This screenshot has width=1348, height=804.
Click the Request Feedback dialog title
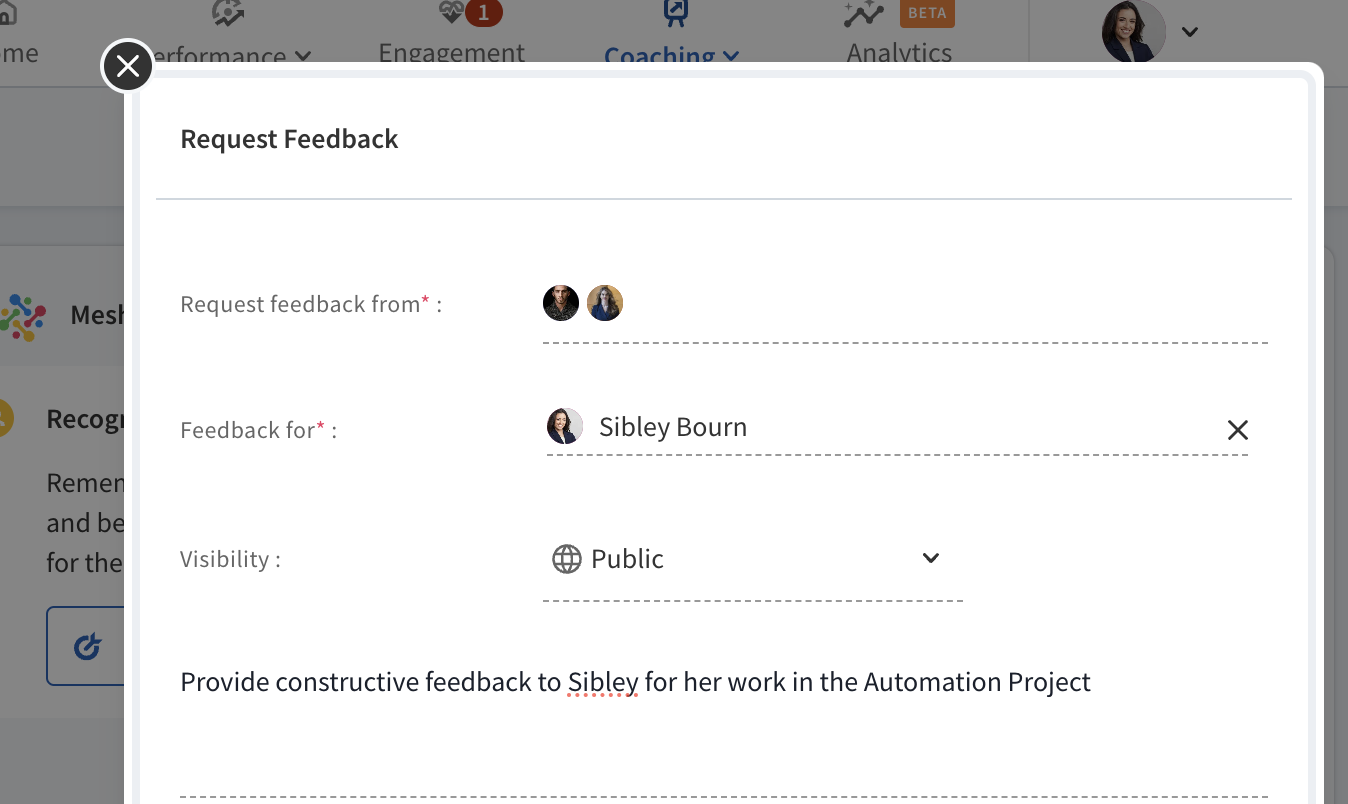point(289,139)
